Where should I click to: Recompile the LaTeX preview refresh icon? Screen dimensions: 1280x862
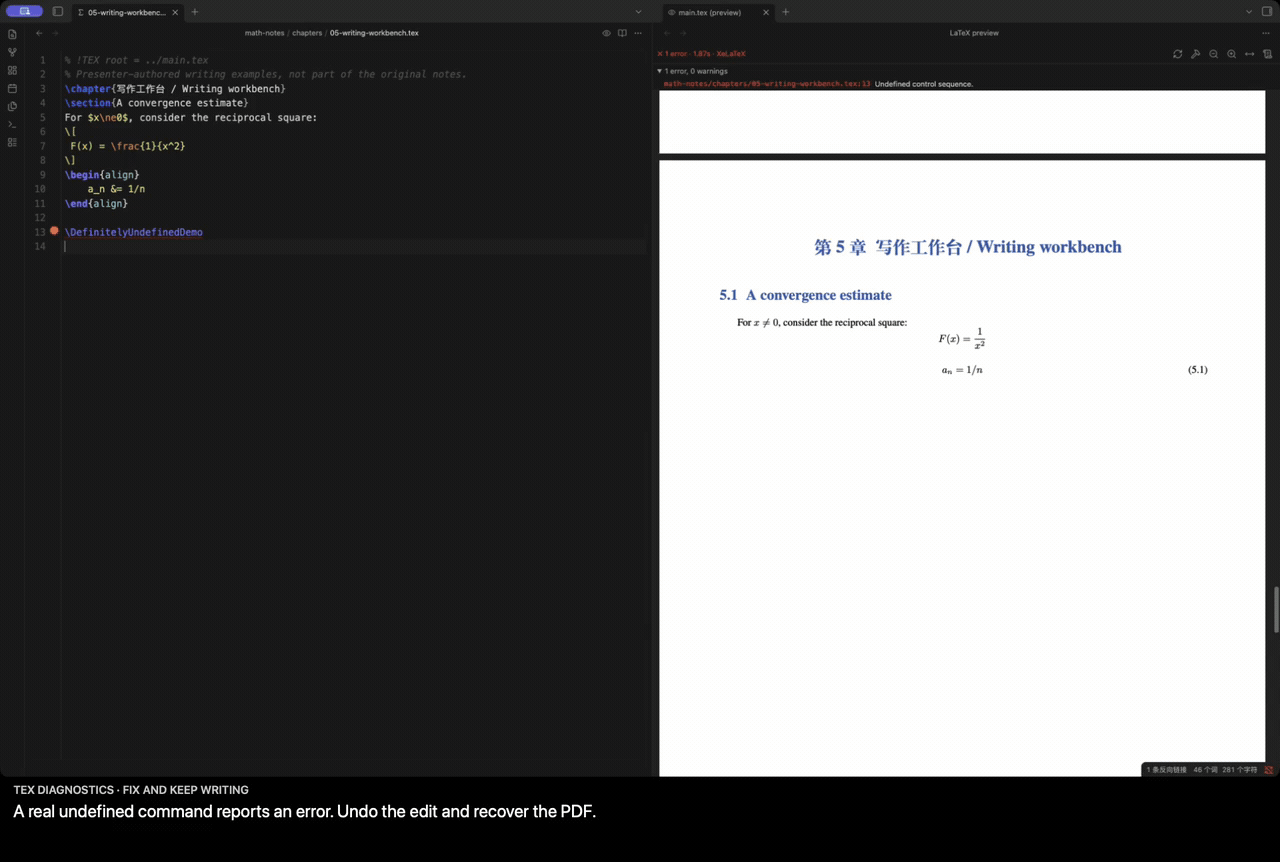click(x=1177, y=54)
